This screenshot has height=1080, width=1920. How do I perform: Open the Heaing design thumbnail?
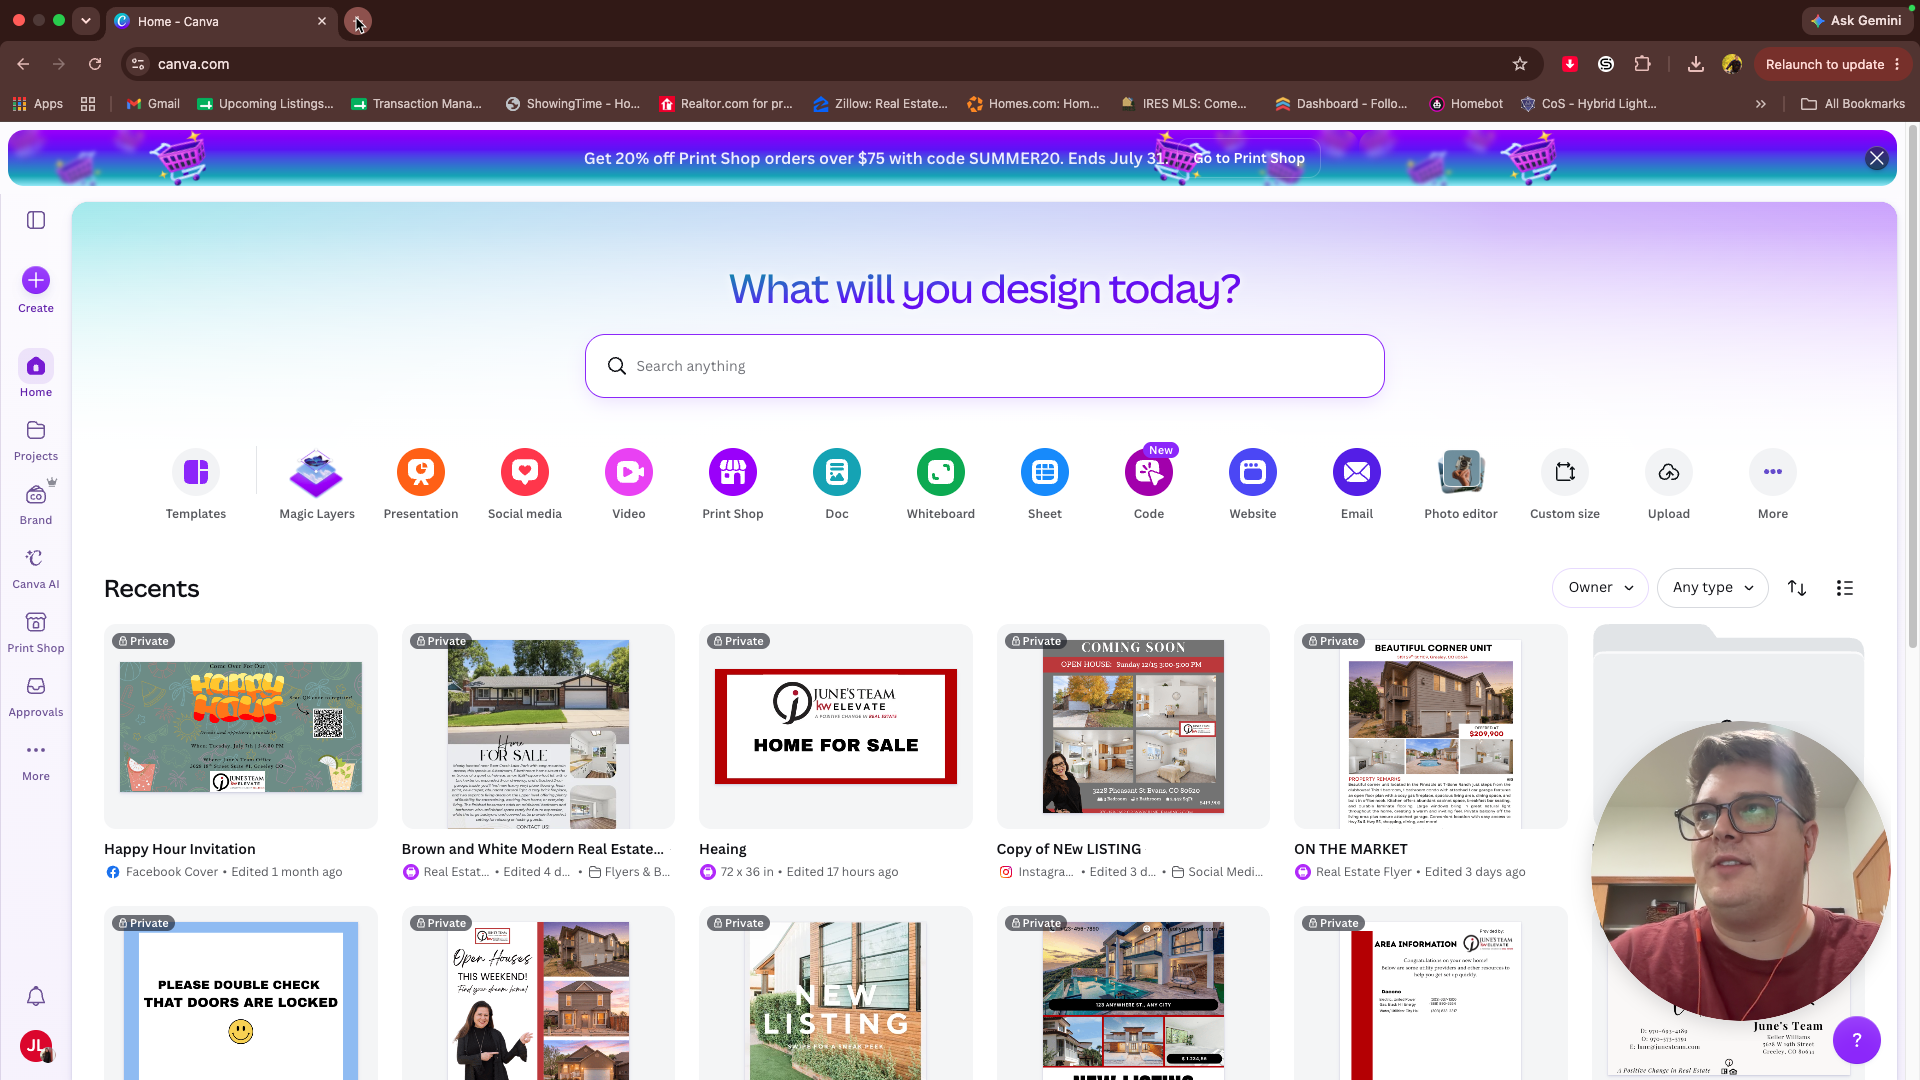pos(836,727)
